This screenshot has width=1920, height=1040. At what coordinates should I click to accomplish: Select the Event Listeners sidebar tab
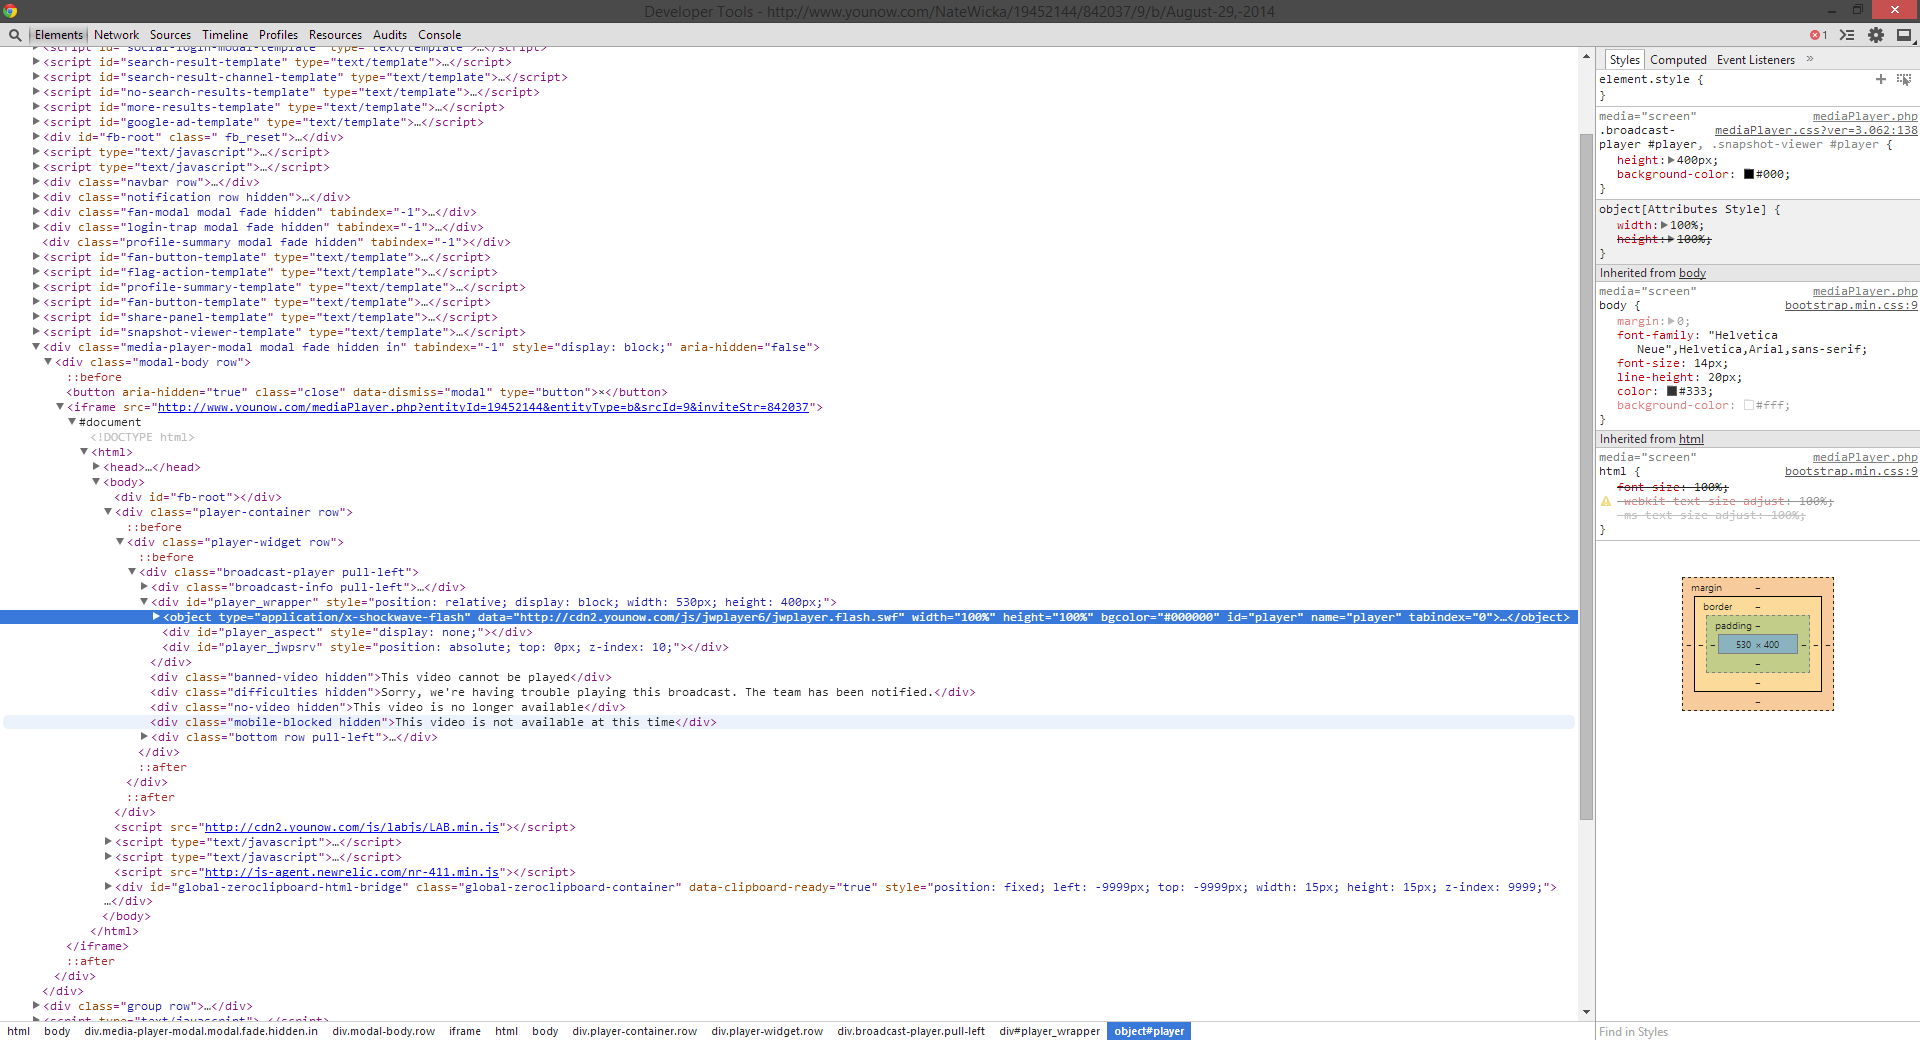pyautogui.click(x=1756, y=60)
